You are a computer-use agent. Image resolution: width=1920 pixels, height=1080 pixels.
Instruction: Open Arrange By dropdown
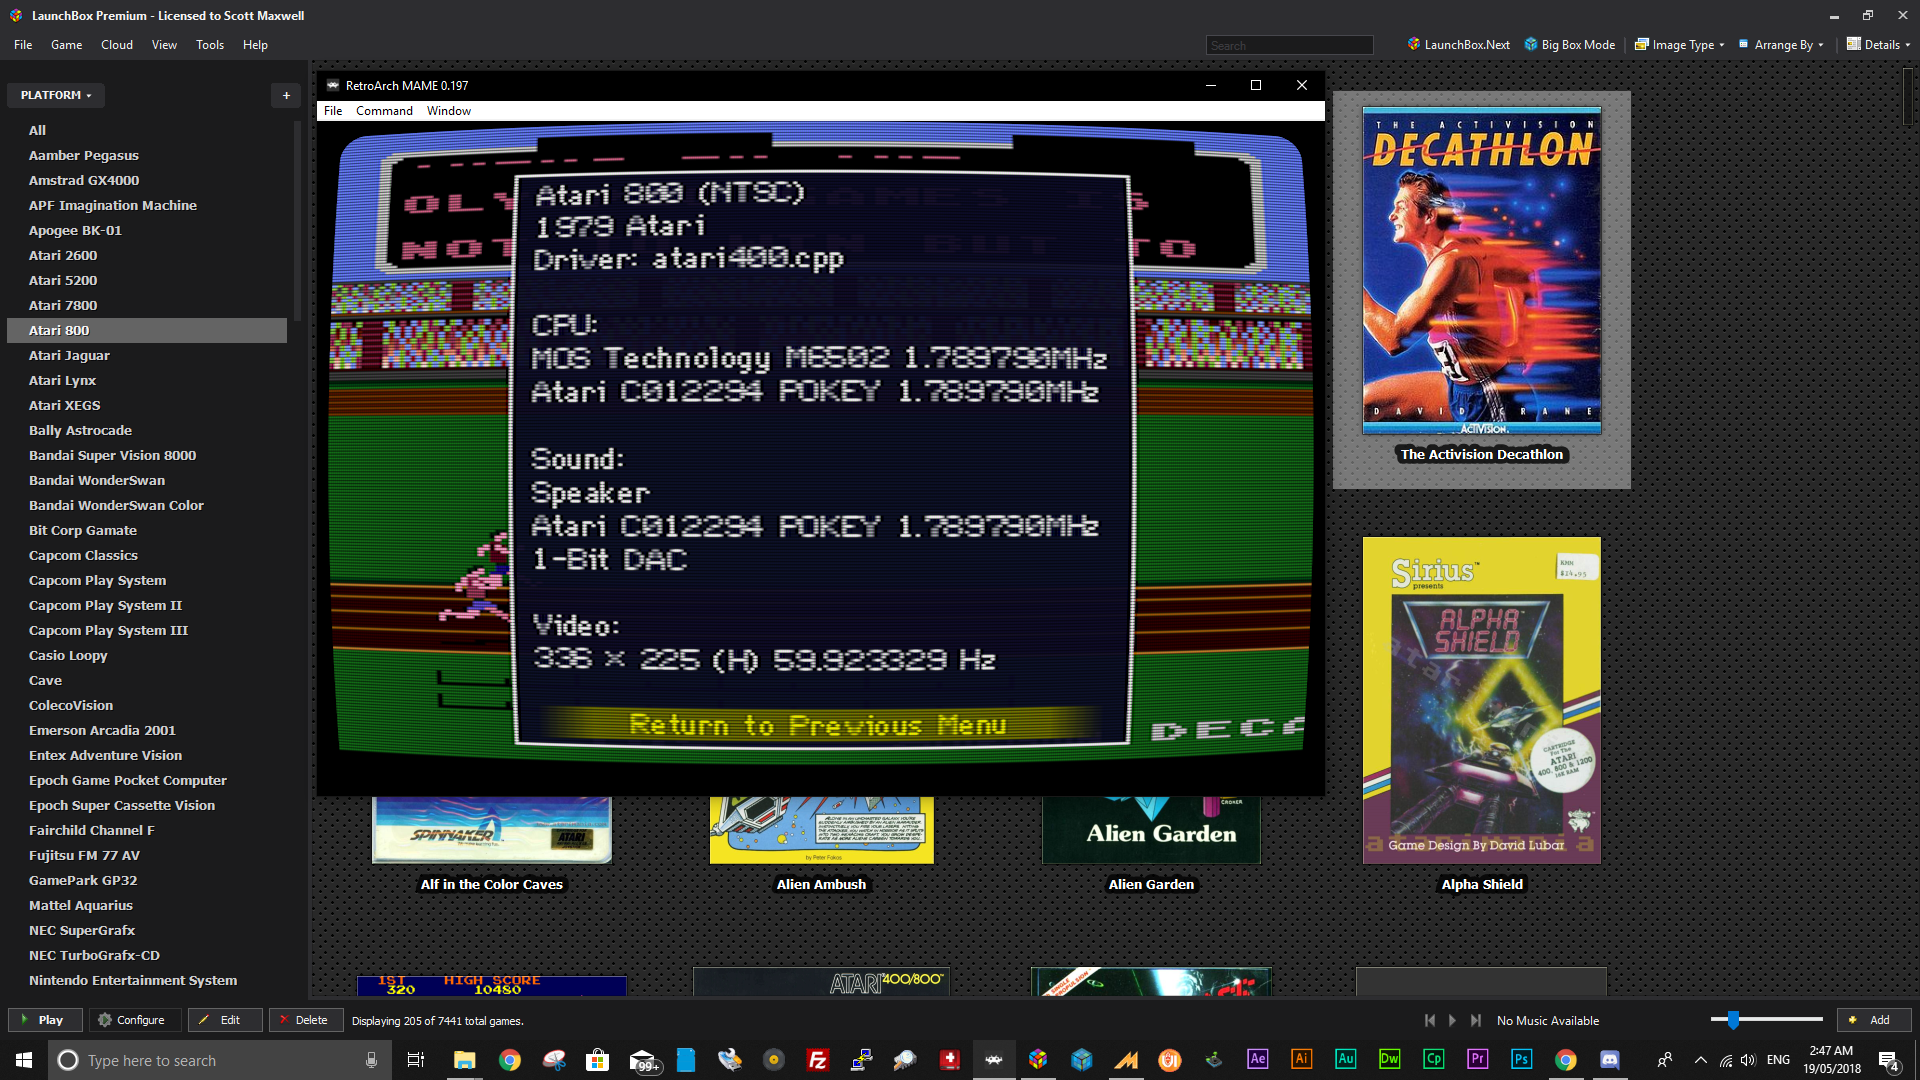click(x=1781, y=45)
